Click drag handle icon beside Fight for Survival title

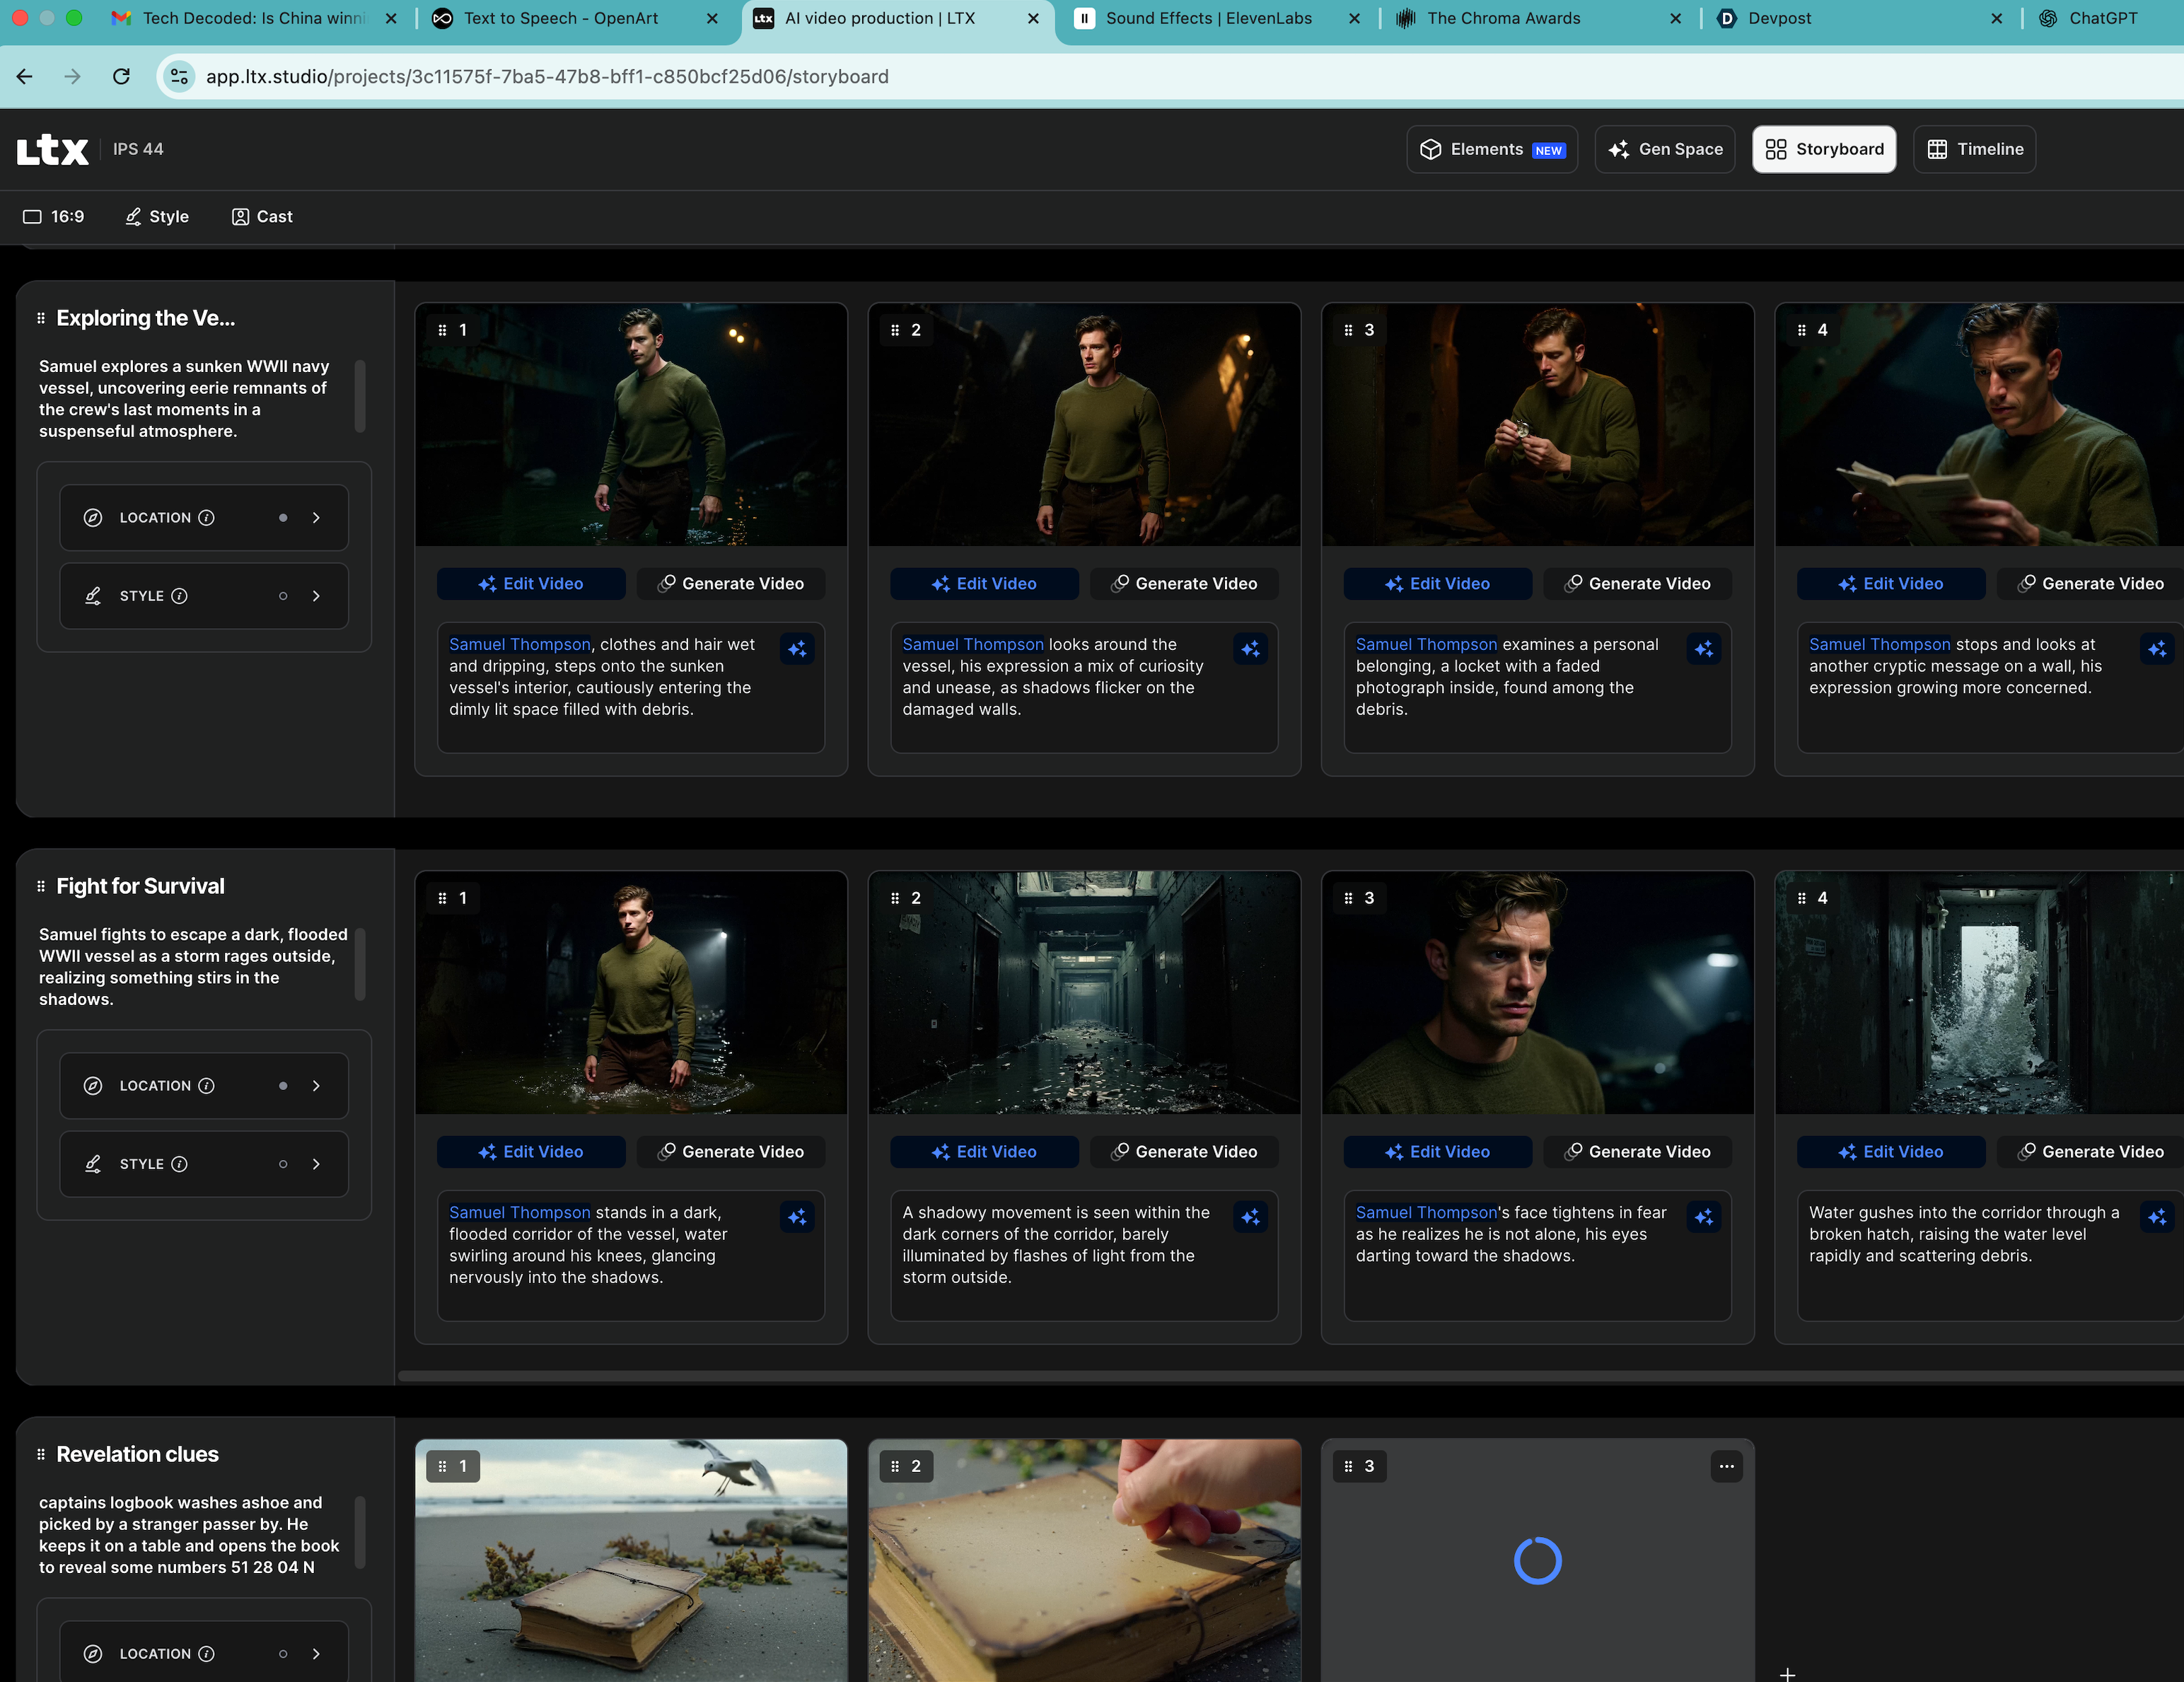pos(41,886)
